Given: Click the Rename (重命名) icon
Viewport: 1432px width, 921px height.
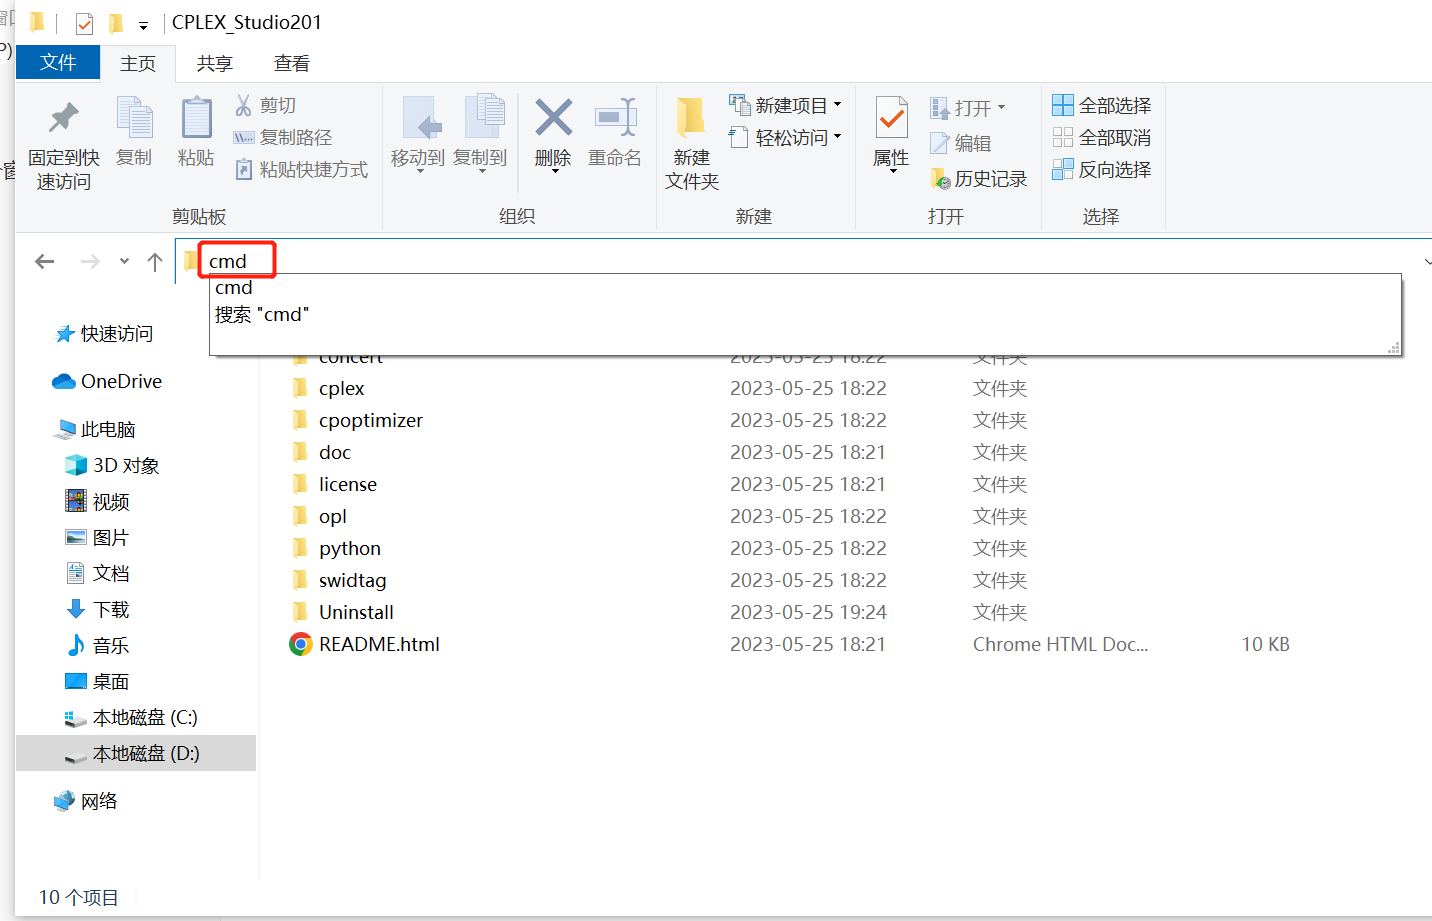Looking at the screenshot, I should 616,118.
